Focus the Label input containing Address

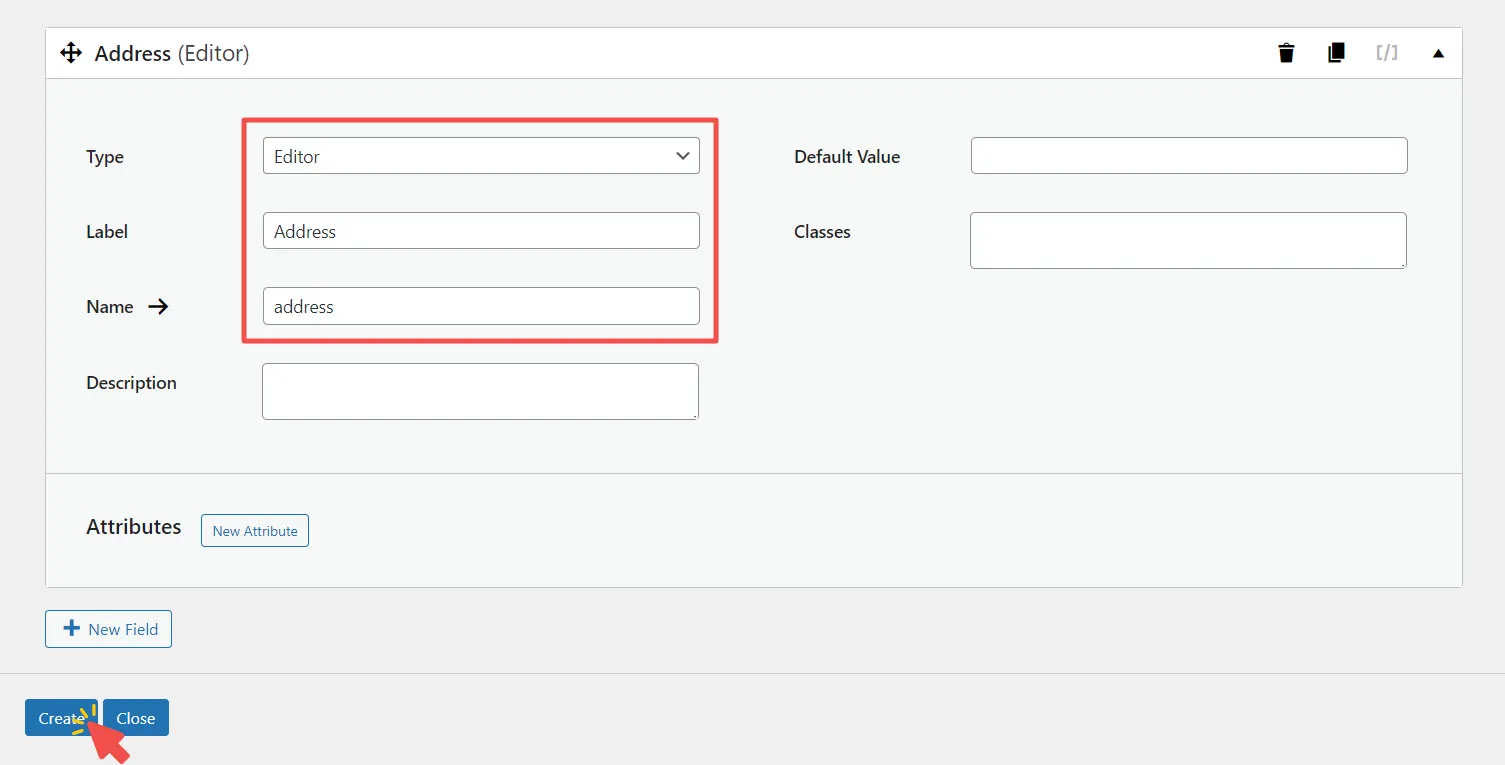point(480,230)
